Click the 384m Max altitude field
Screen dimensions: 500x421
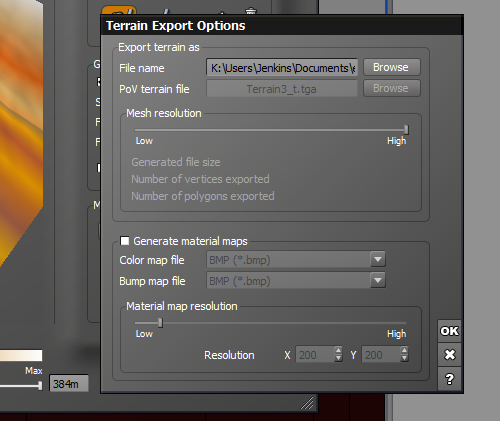pyautogui.click(x=69, y=383)
